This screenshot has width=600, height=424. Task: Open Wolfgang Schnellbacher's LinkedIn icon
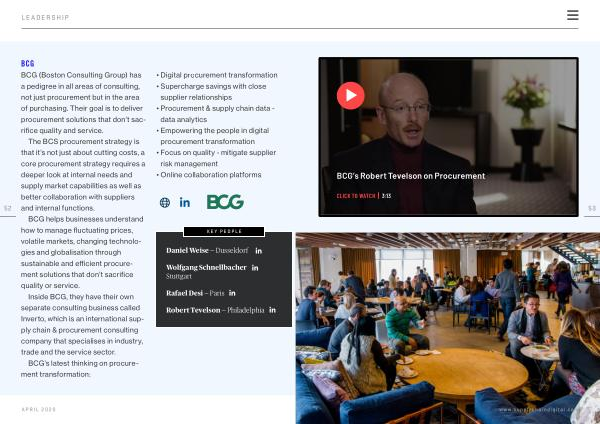[x=255, y=268]
